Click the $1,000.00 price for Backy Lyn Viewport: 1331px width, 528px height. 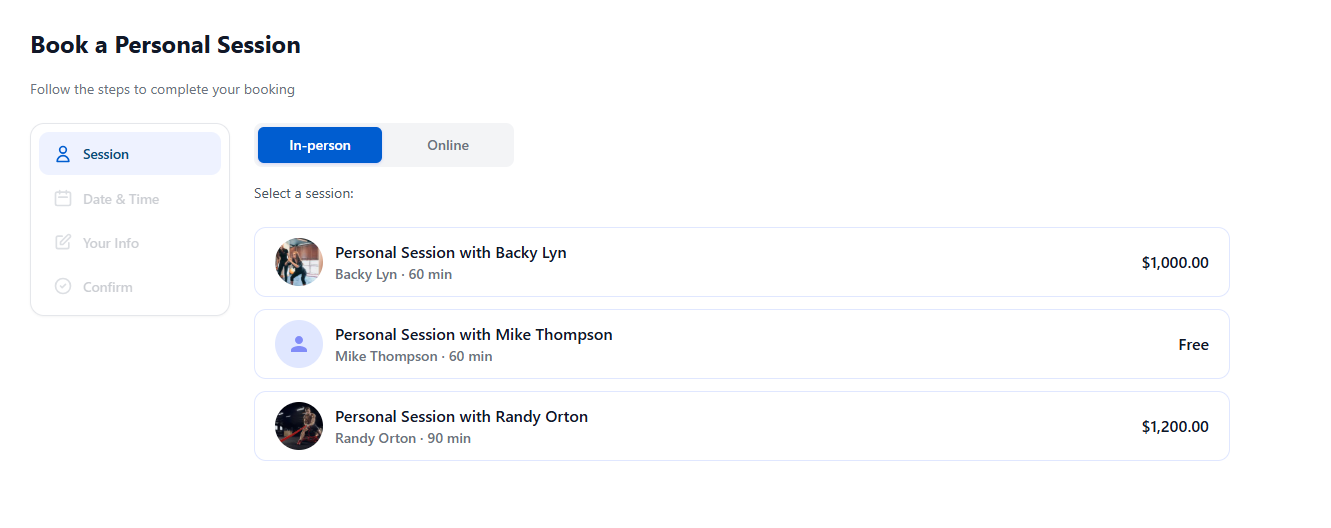(1175, 263)
